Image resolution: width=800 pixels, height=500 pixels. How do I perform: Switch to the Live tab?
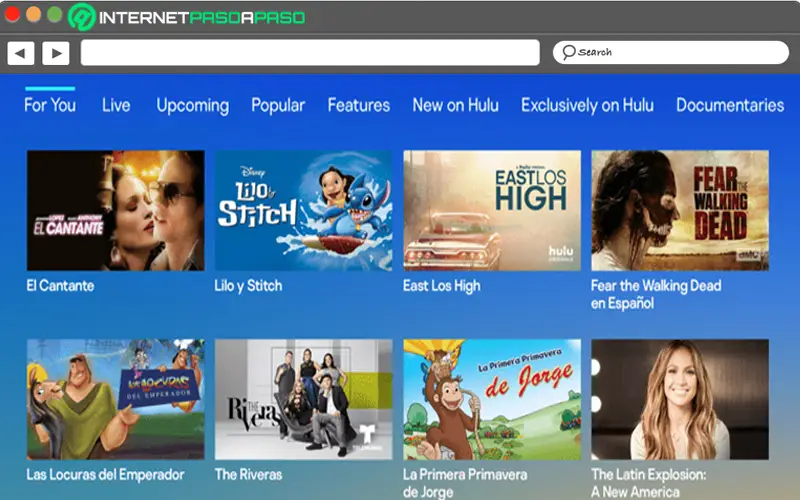pos(116,105)
